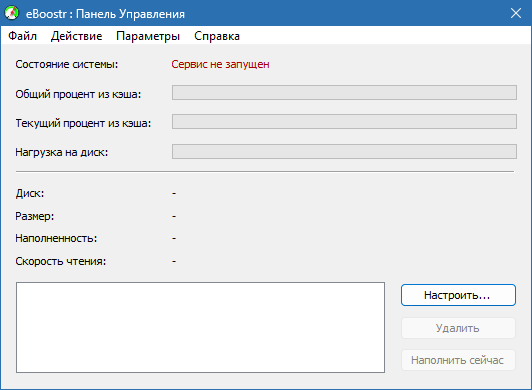Open the Действие menu
Screen dimensions: 532x390
(76, 36)
